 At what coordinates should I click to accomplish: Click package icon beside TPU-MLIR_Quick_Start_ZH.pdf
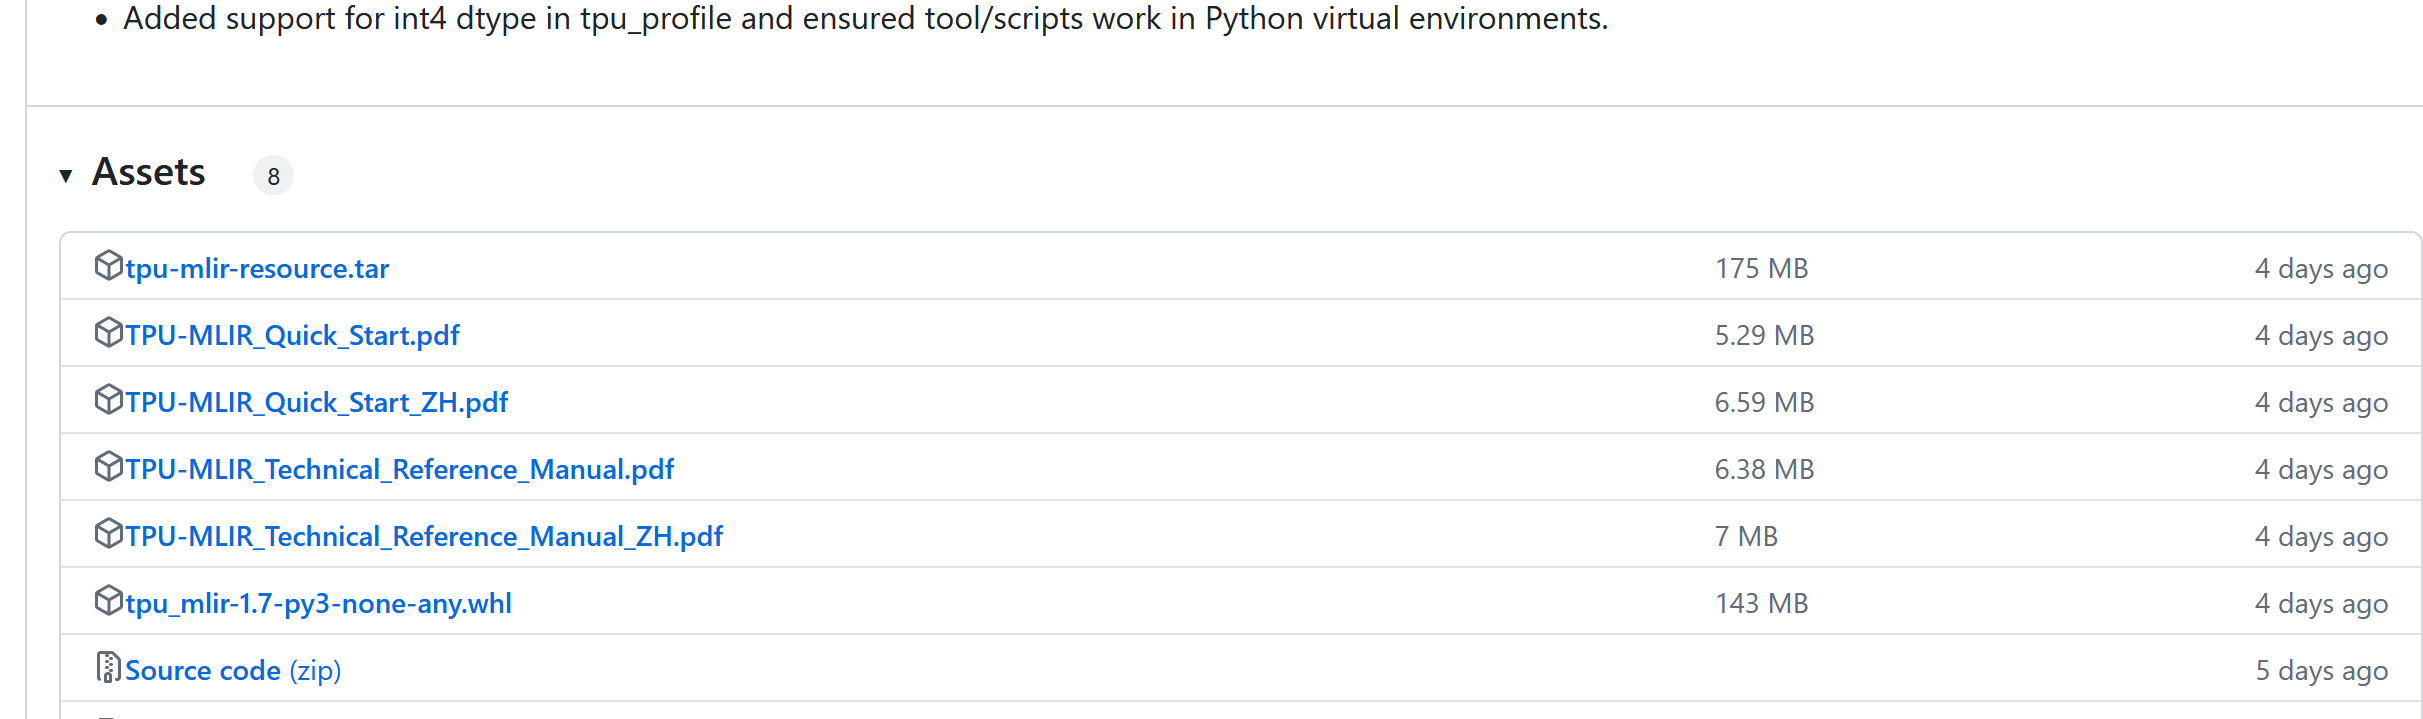point(108,400)
